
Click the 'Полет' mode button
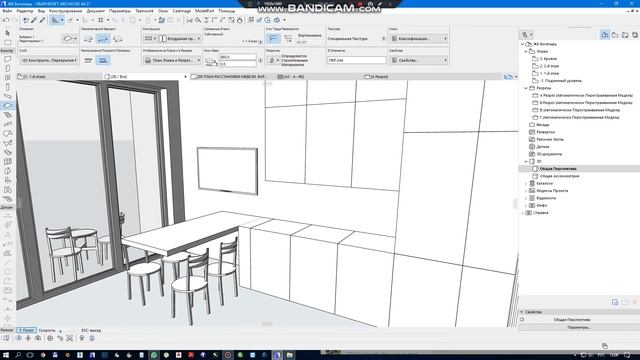pos(27,330)
